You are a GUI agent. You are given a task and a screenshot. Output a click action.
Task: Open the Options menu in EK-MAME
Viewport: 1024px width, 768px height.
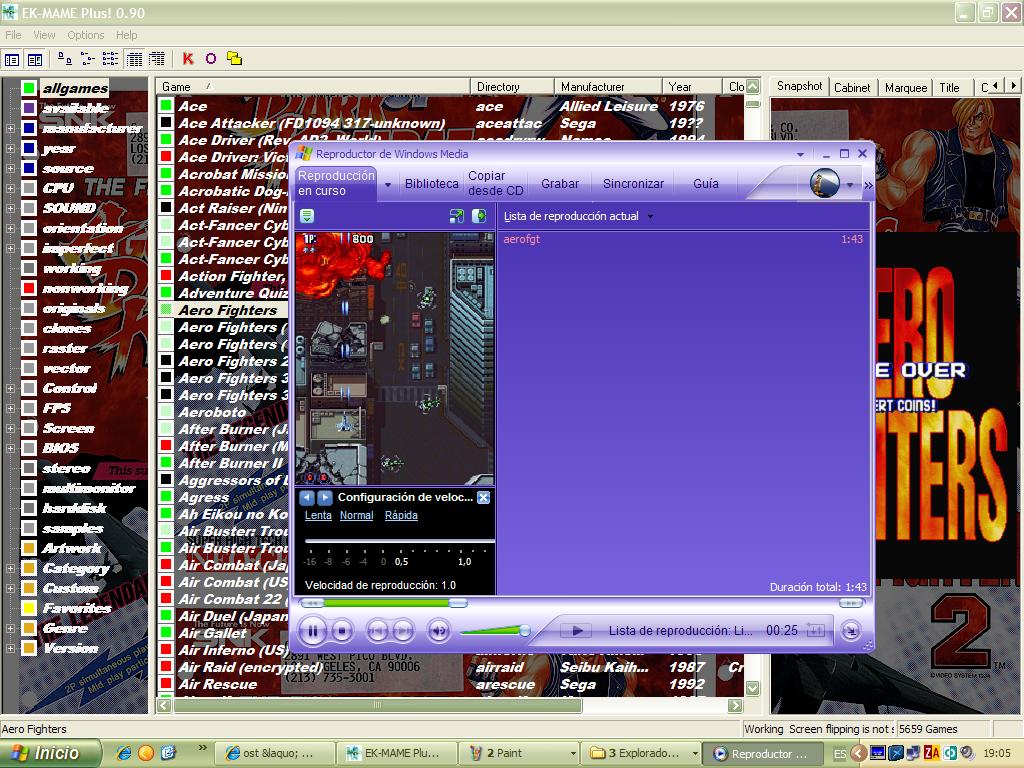tap(86, 35)
